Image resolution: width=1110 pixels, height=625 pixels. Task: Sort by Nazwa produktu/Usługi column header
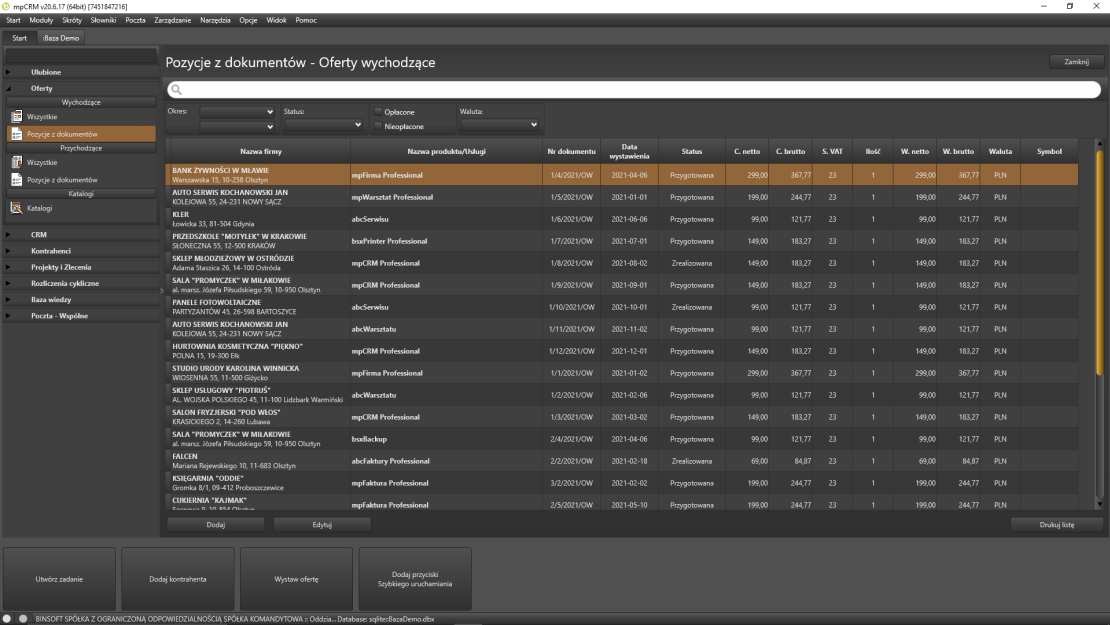[447, 151]
